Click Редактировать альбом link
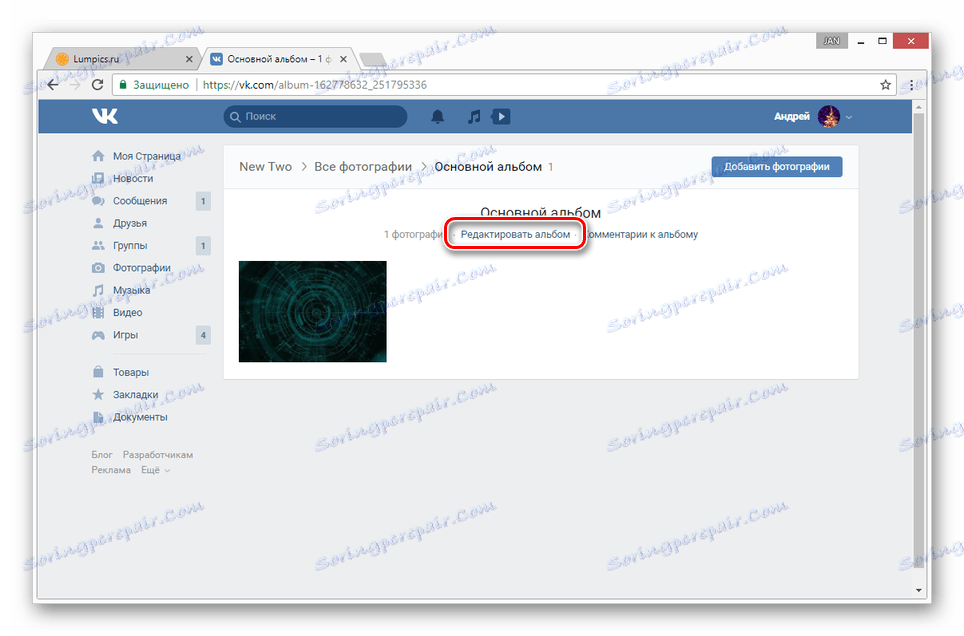Image resolution: width=964 pixels, height=636 pixels. [515, 234]
